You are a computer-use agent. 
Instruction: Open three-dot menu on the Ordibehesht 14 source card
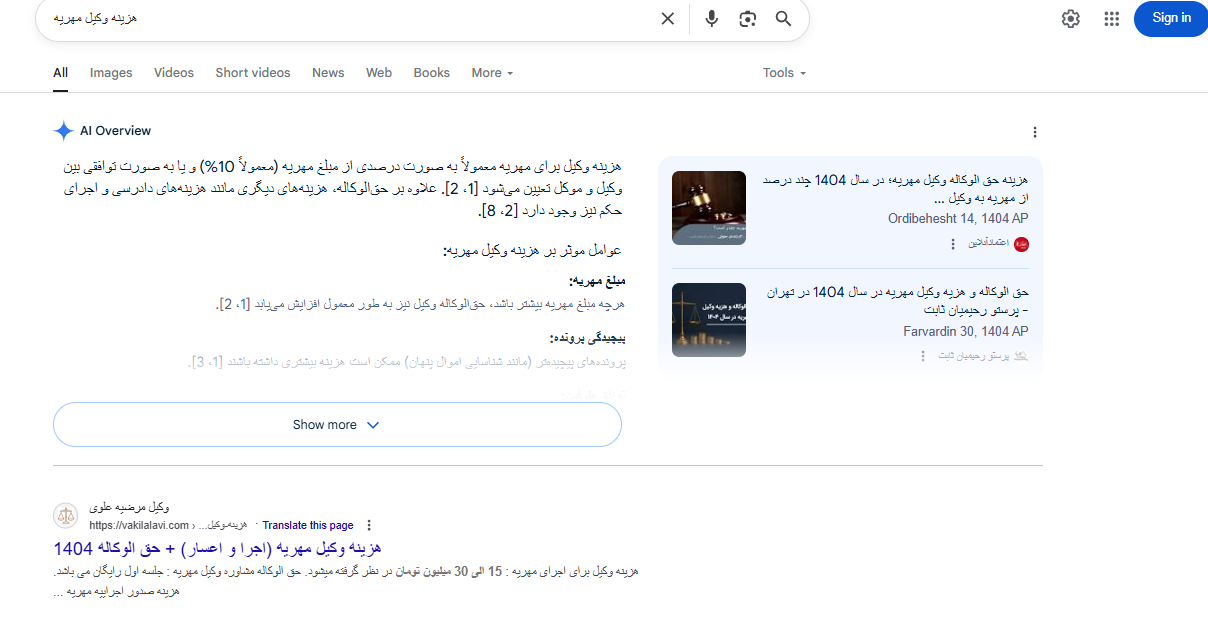953,244
